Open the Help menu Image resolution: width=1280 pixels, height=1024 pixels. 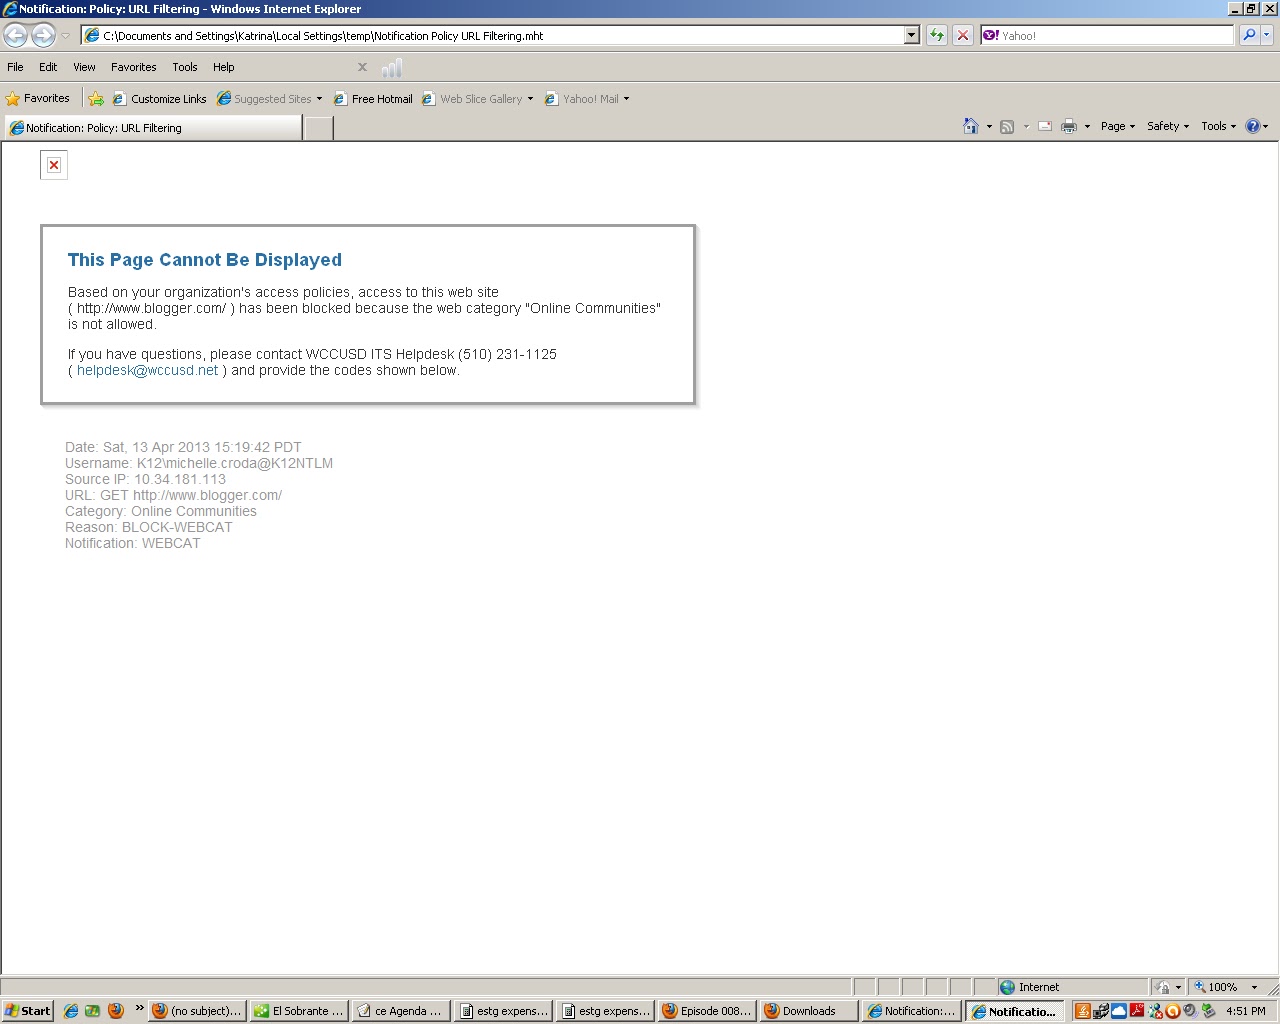coord(224,67)
